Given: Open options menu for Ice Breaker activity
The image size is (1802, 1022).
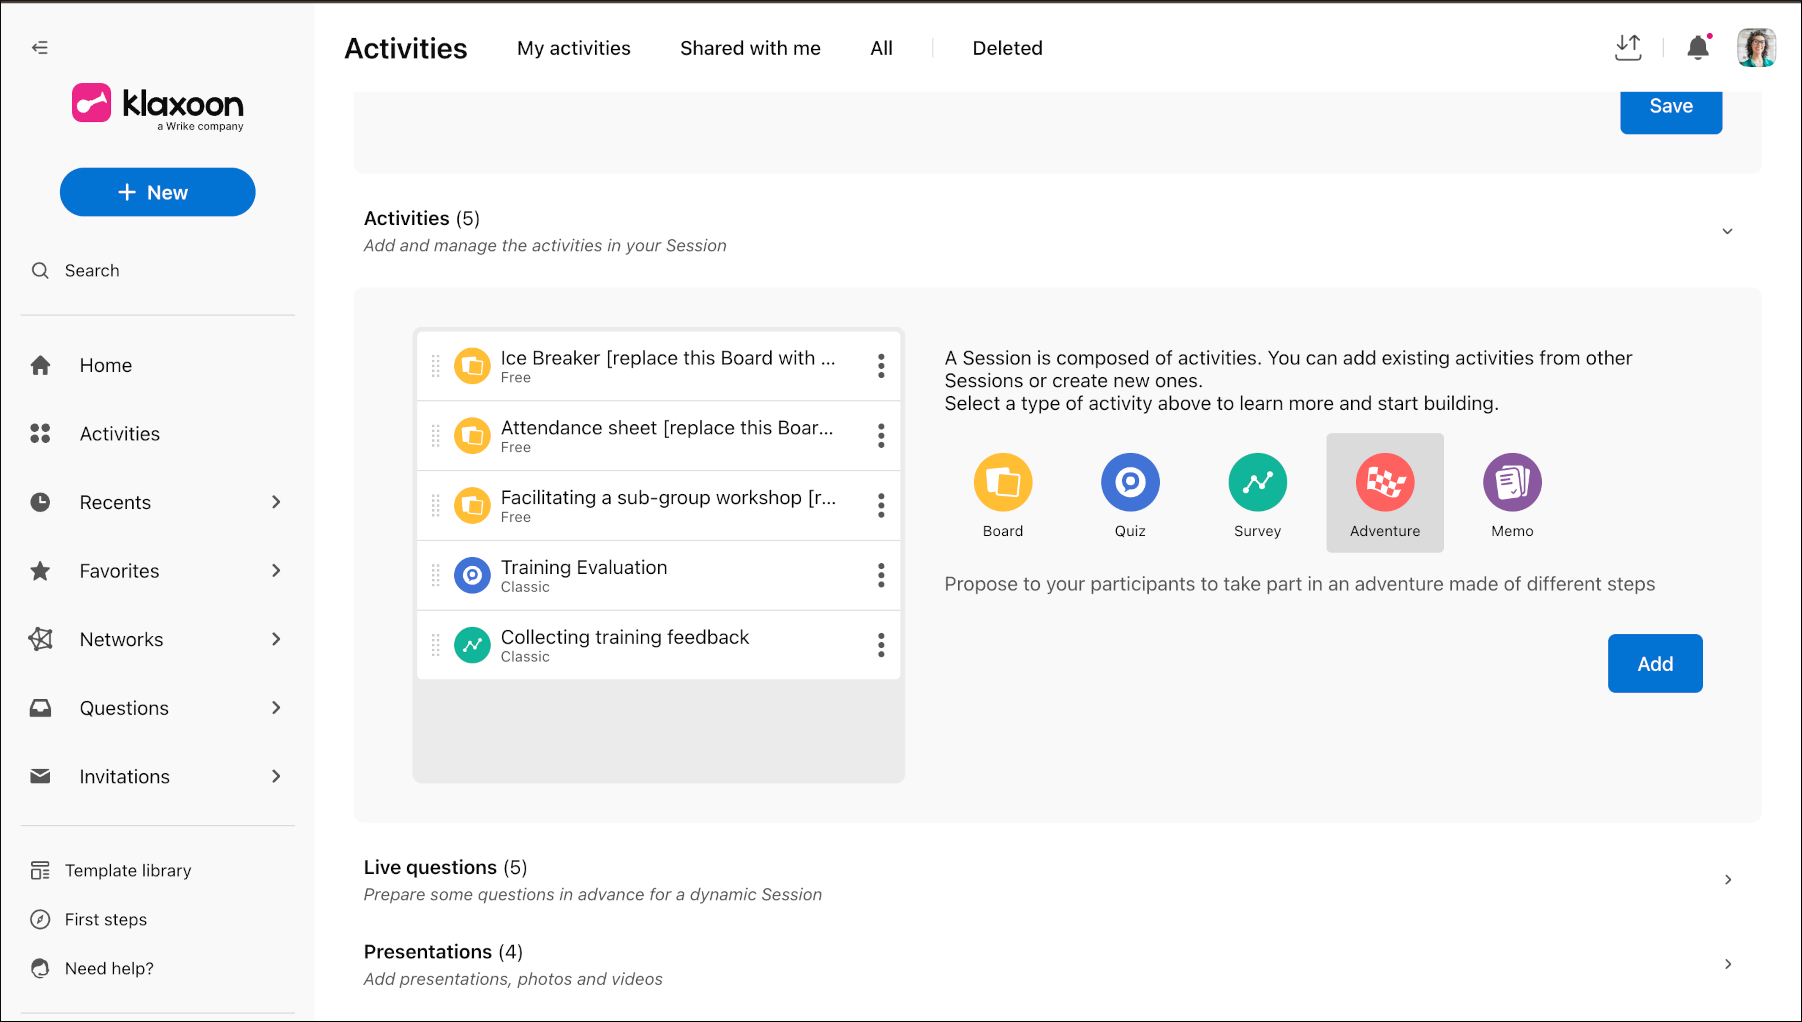Looking at the screenshot, I should pyautogui.click(x=881, y=366).
